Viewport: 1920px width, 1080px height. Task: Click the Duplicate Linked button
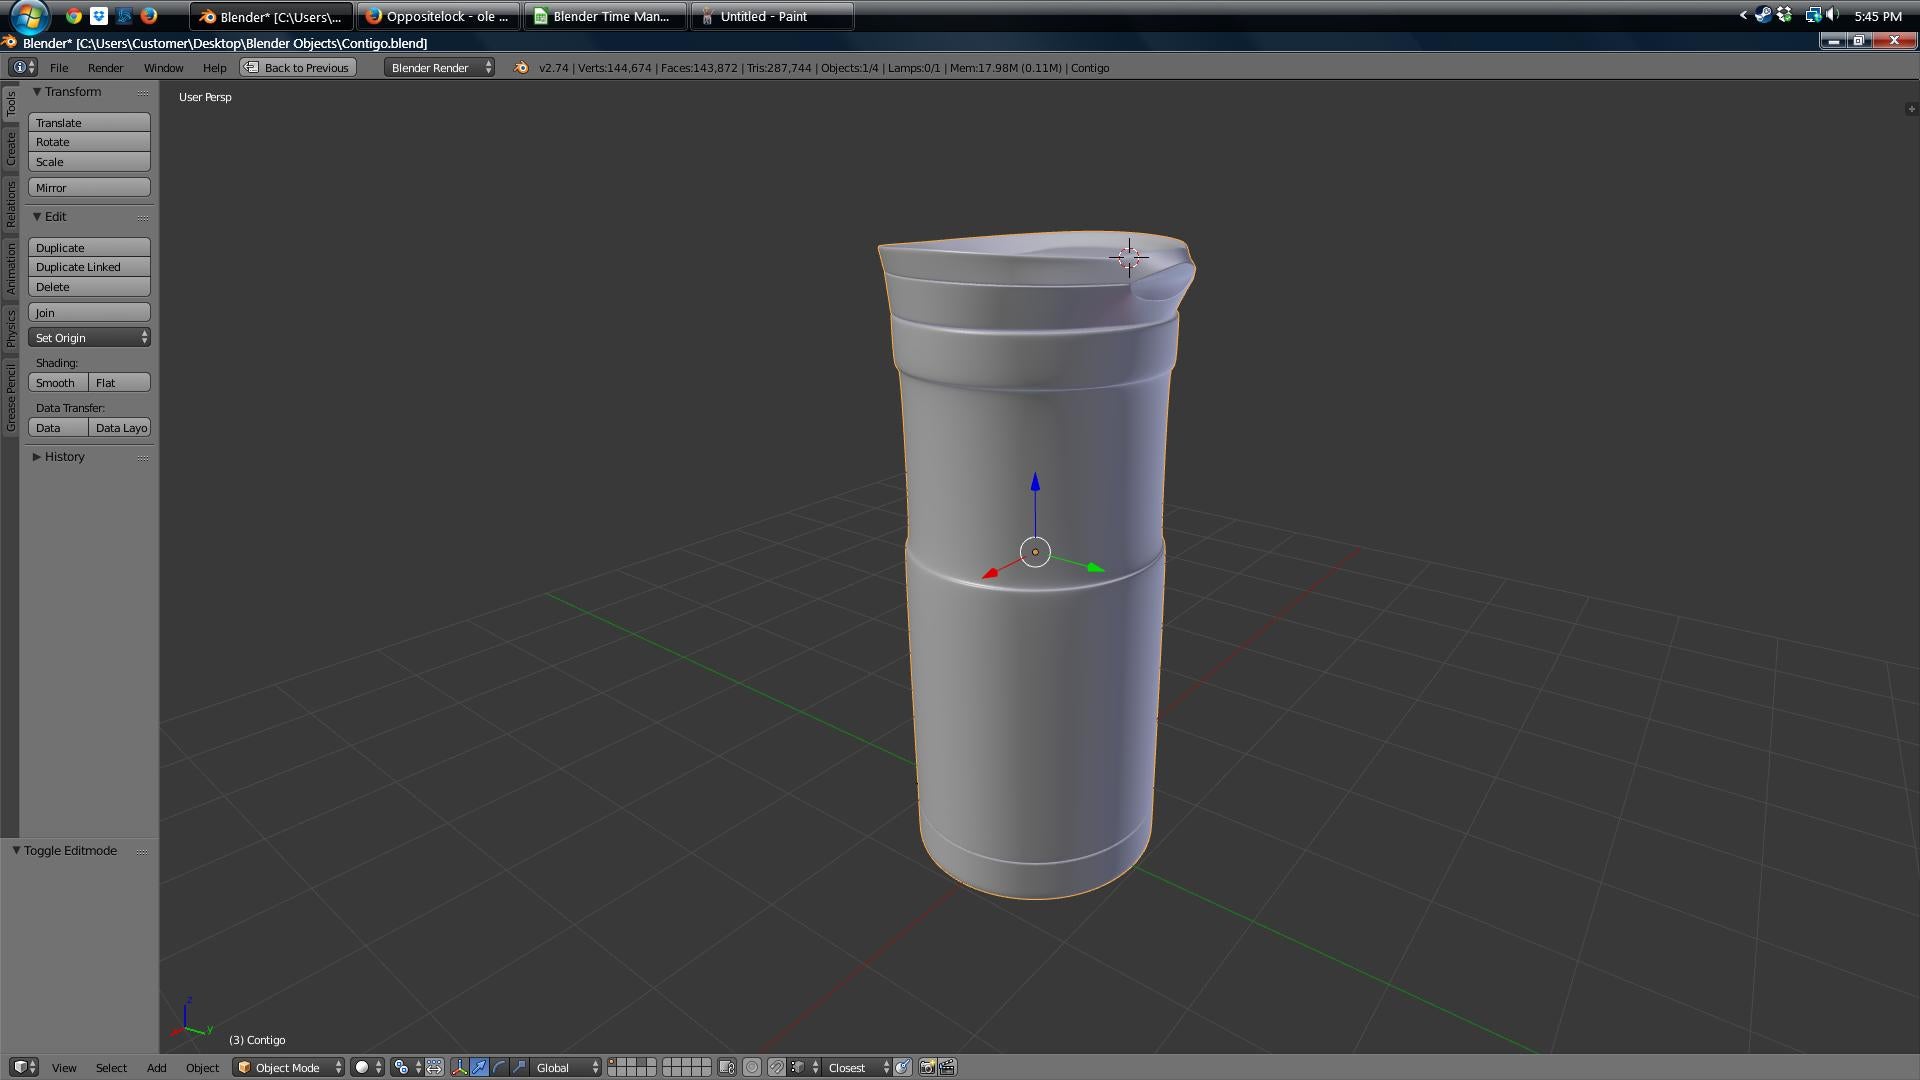pos(89,267)
